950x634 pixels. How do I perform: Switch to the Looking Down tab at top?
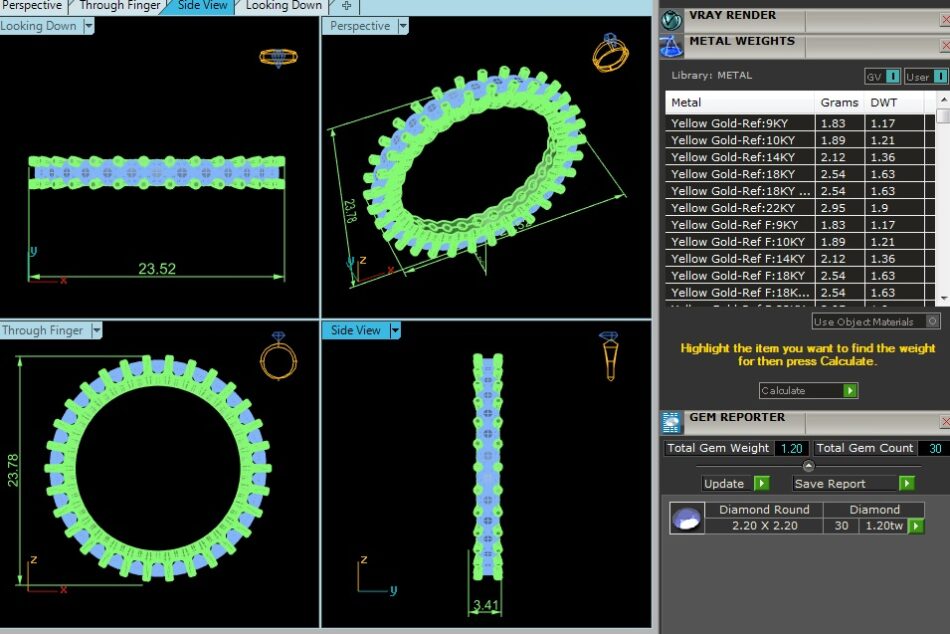pyautogui.click(x=284, y=5)
